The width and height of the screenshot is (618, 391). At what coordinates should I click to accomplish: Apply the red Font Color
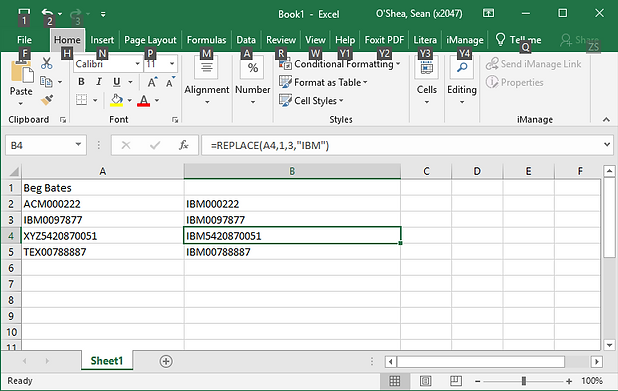144,100
